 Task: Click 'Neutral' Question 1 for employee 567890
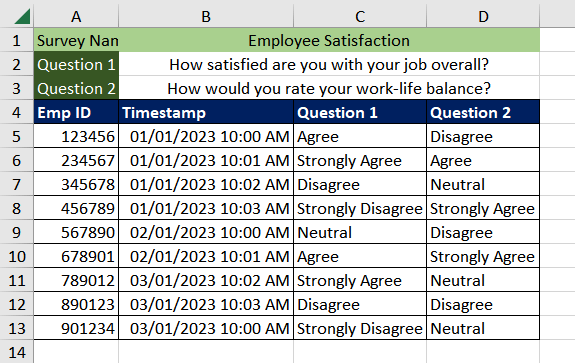(360, 232)
